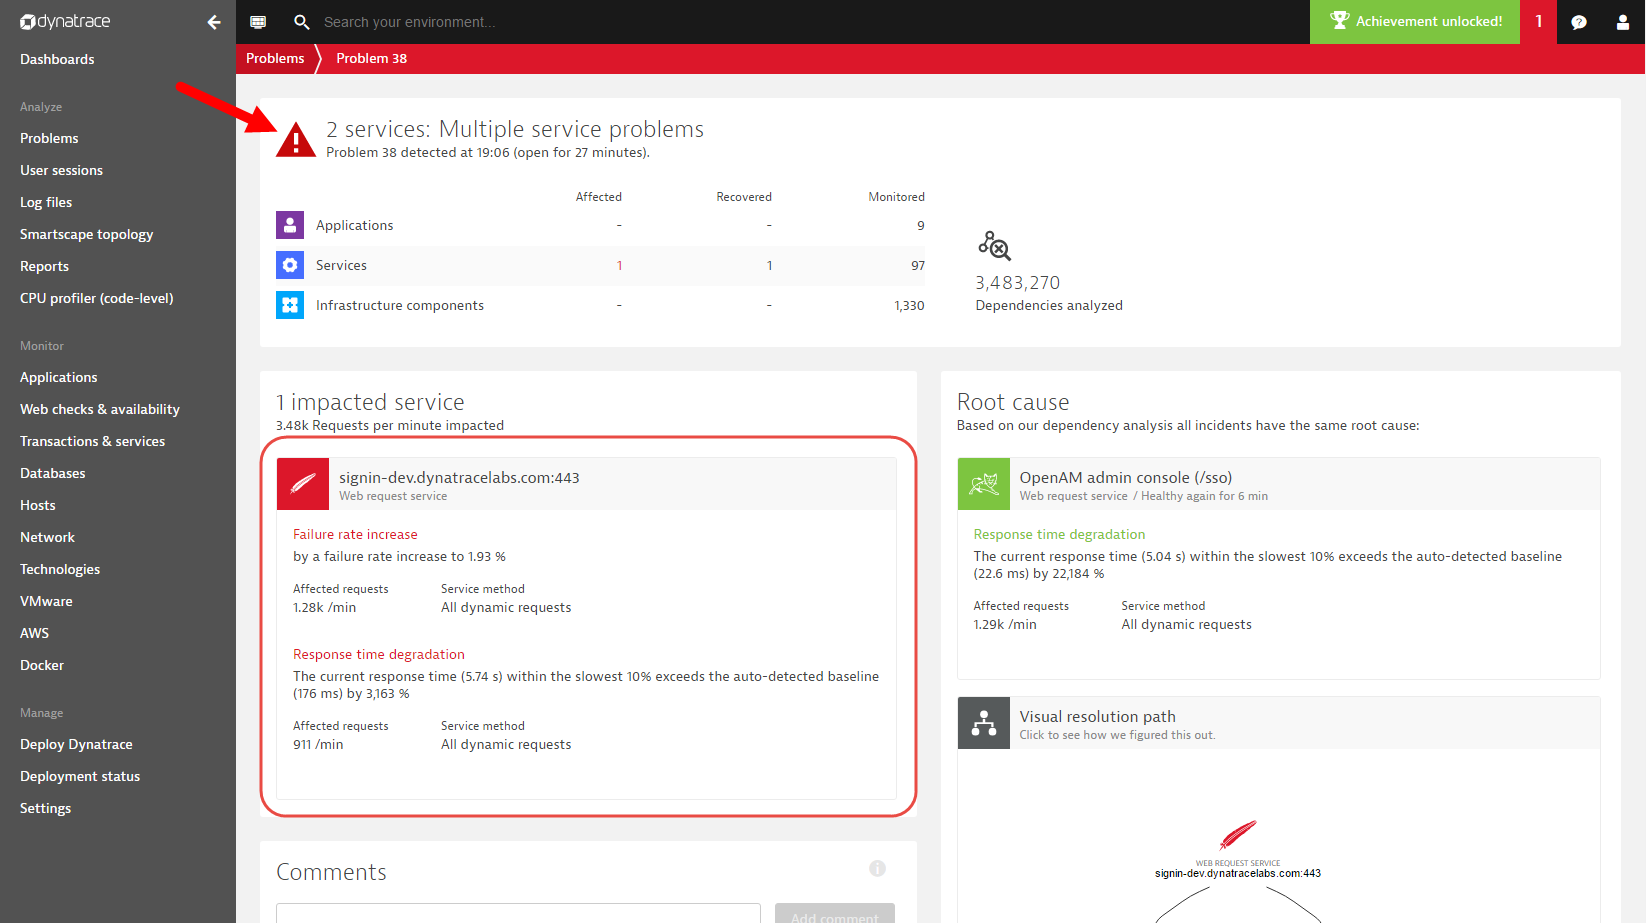The image size is (1646, 923).
Task: Open Databases page
Action: click(x=53, y=473)
